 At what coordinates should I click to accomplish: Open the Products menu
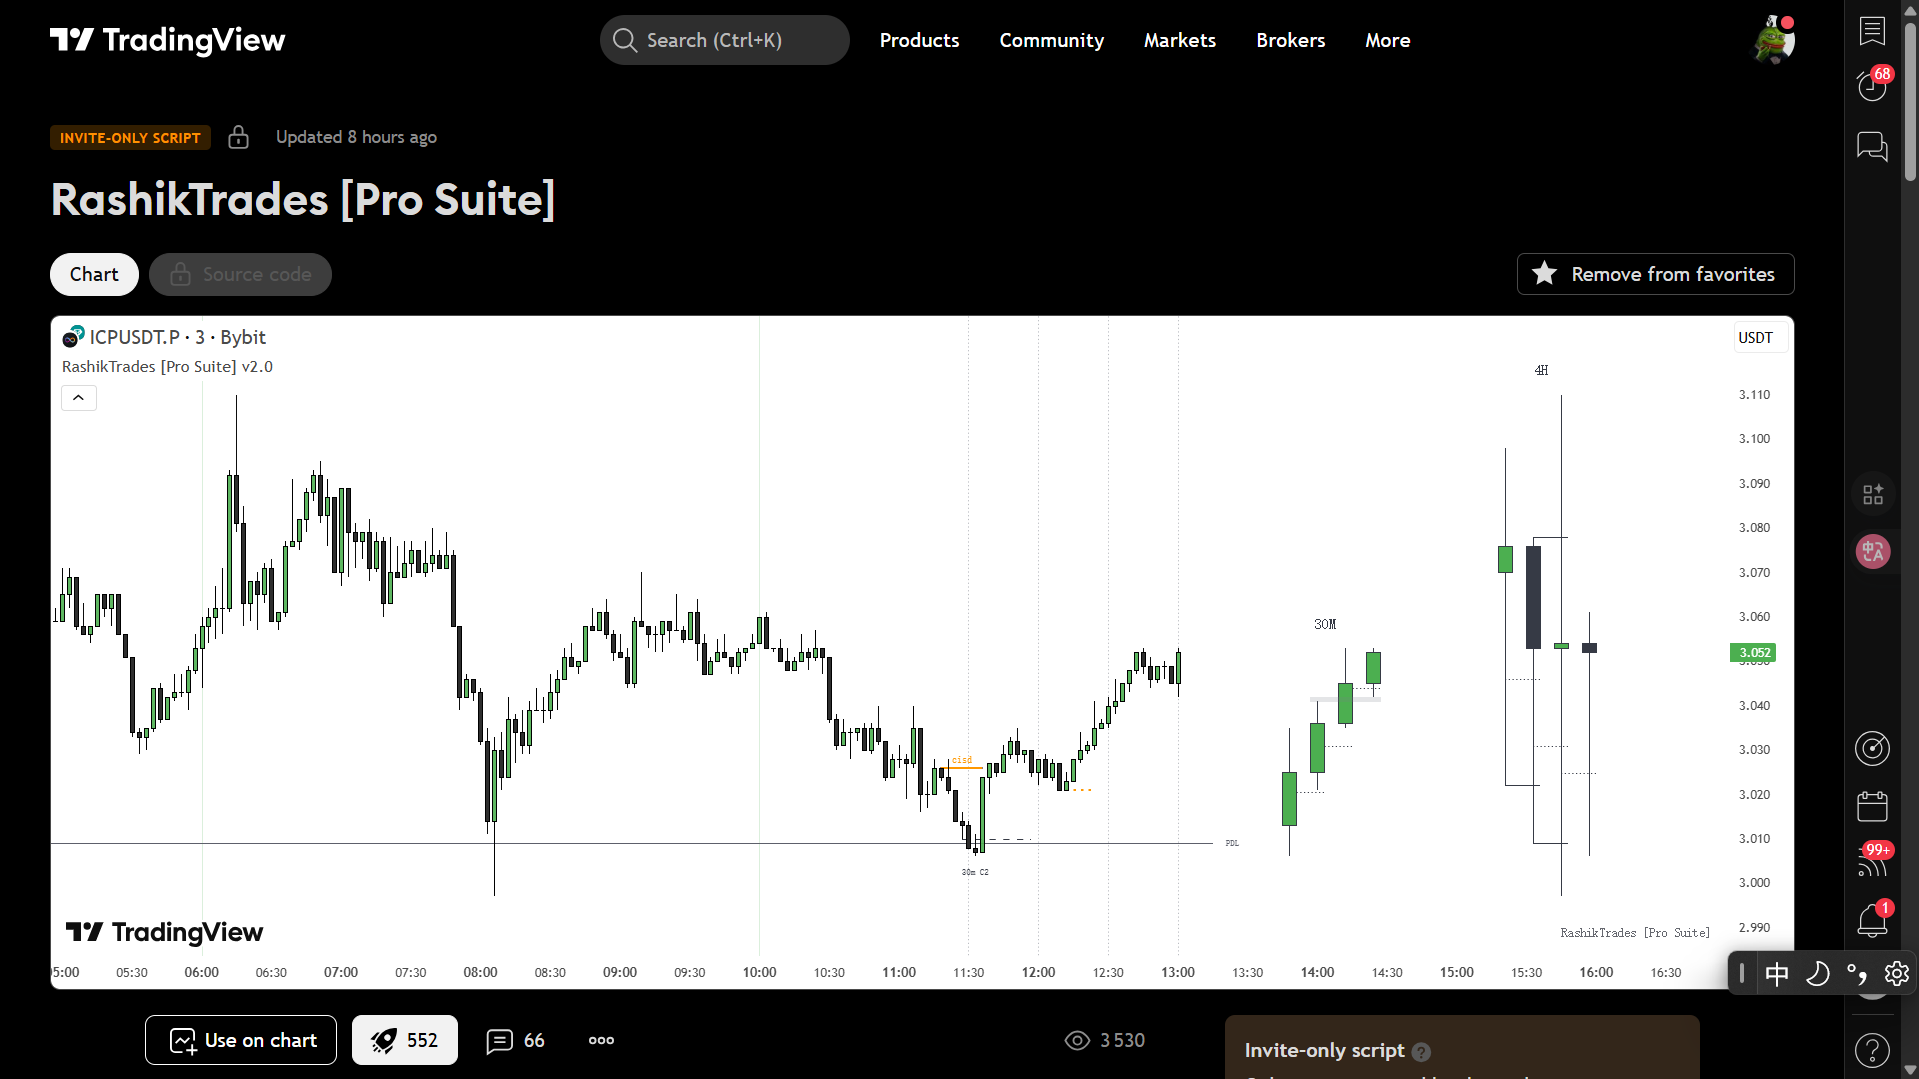919,40
